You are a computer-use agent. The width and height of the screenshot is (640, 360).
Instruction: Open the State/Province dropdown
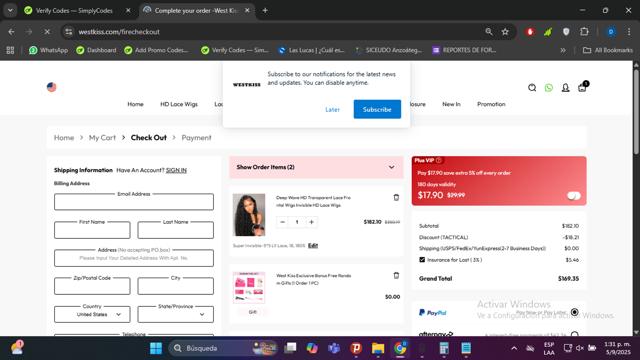click(176, 314)
